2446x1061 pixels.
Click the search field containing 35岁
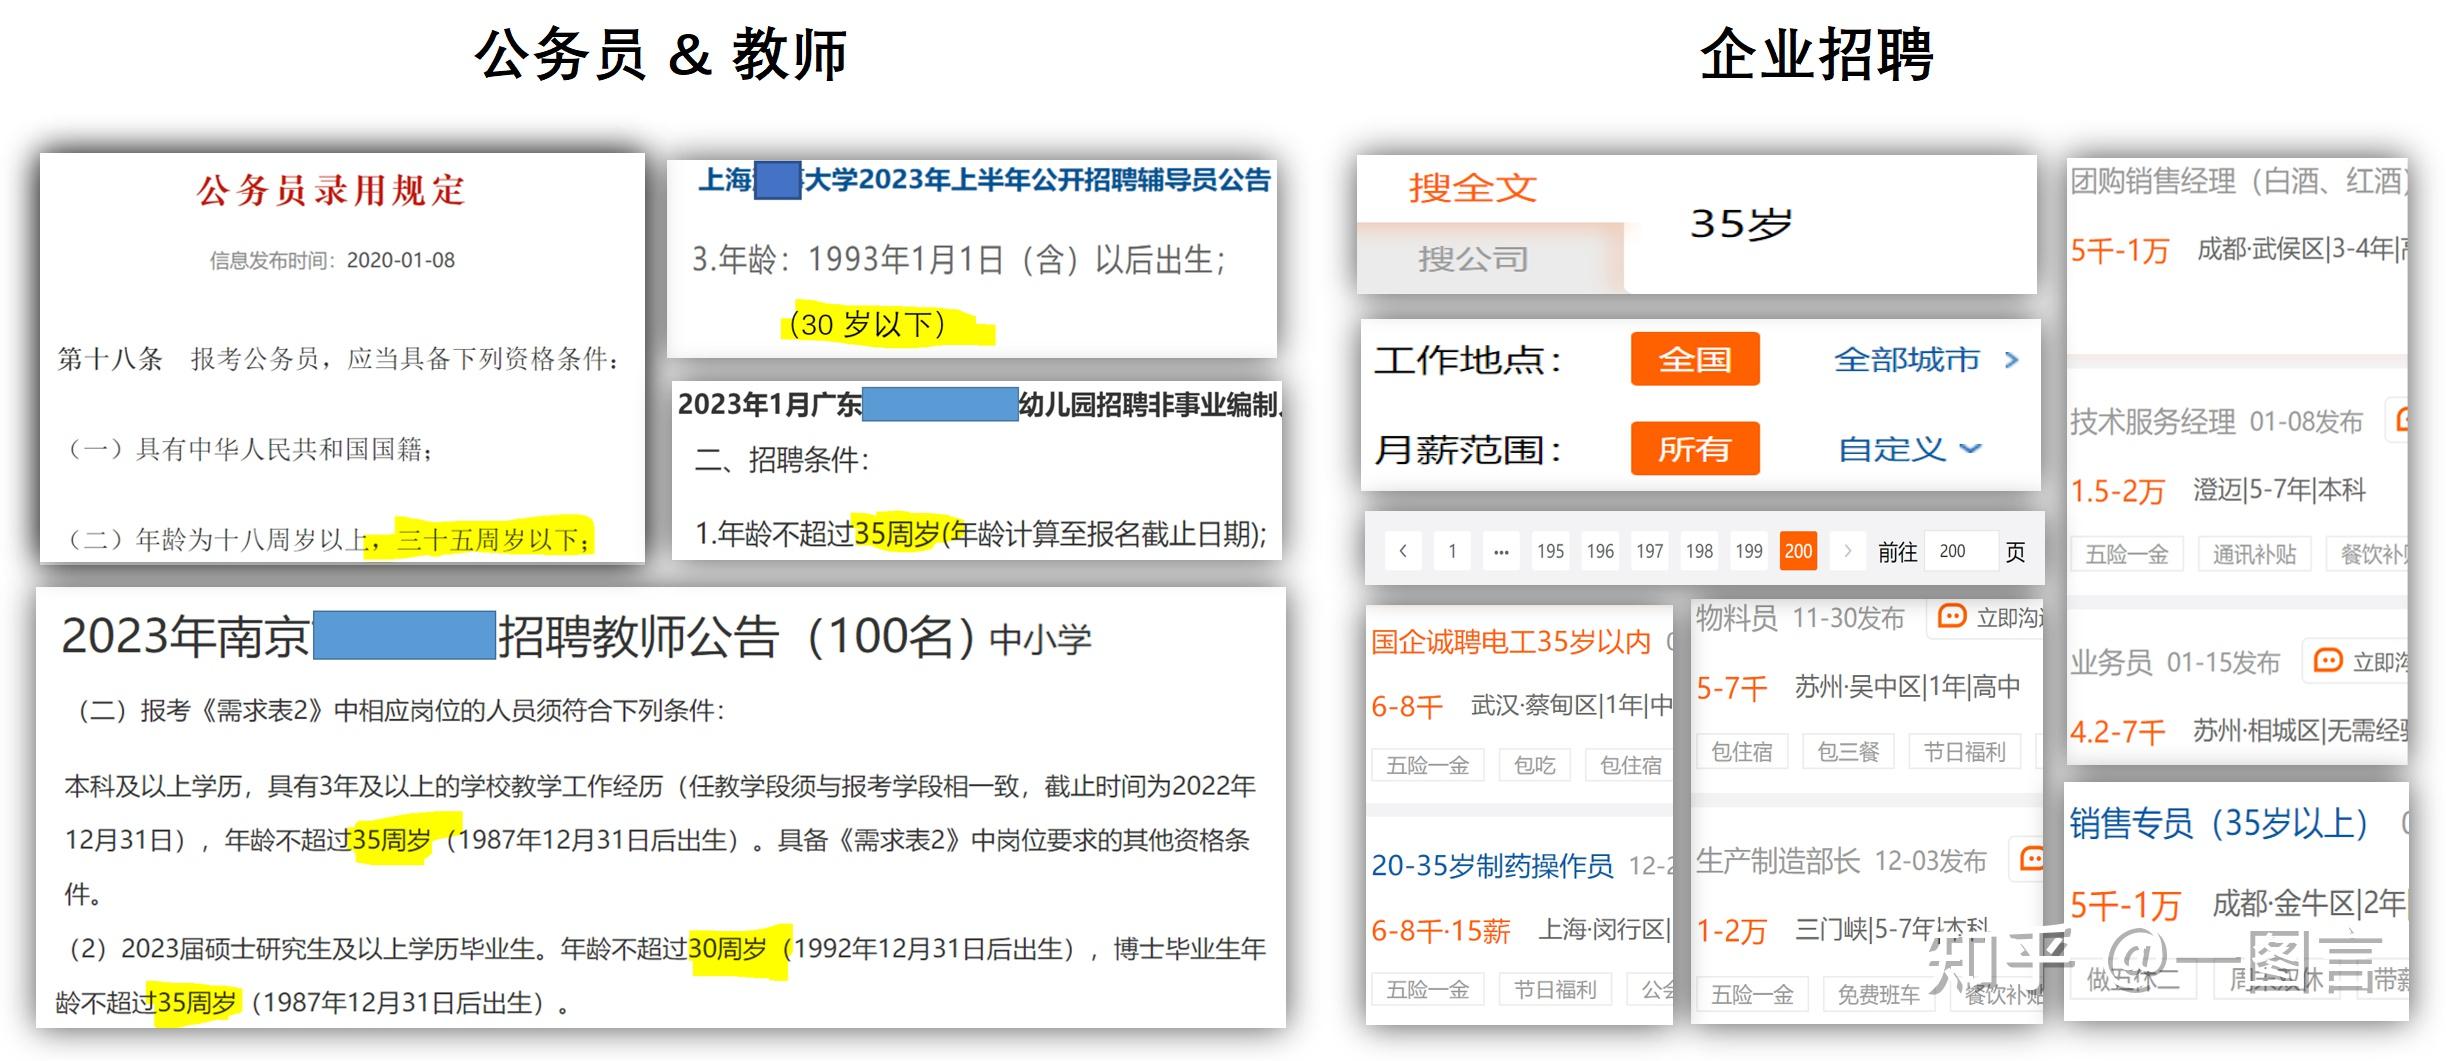point(1830,224)
